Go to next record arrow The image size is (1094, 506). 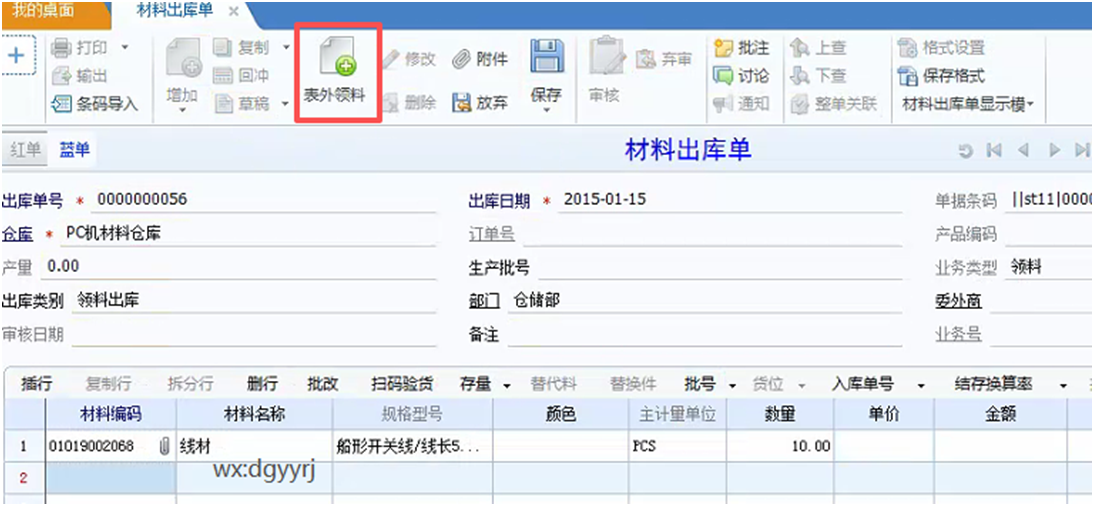pos(1054,150)
